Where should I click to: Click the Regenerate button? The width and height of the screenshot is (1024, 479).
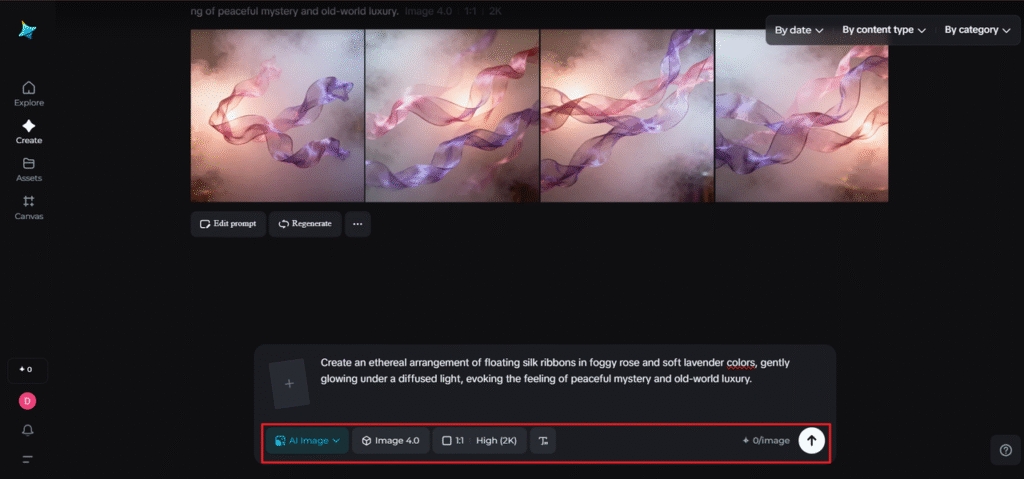(305, 224)
